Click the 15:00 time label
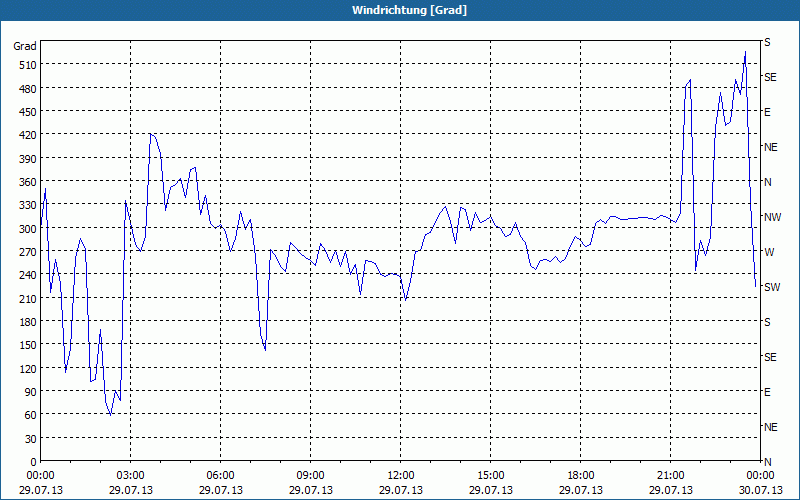This screenshot has width=800, height=500. [x=491, y=476]
